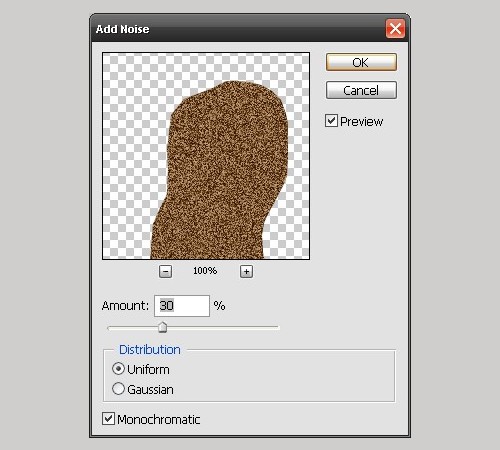Screen dimensions: 500x450
Task: Zoom out the preview with minus button
Action: (x=165, y=271)
